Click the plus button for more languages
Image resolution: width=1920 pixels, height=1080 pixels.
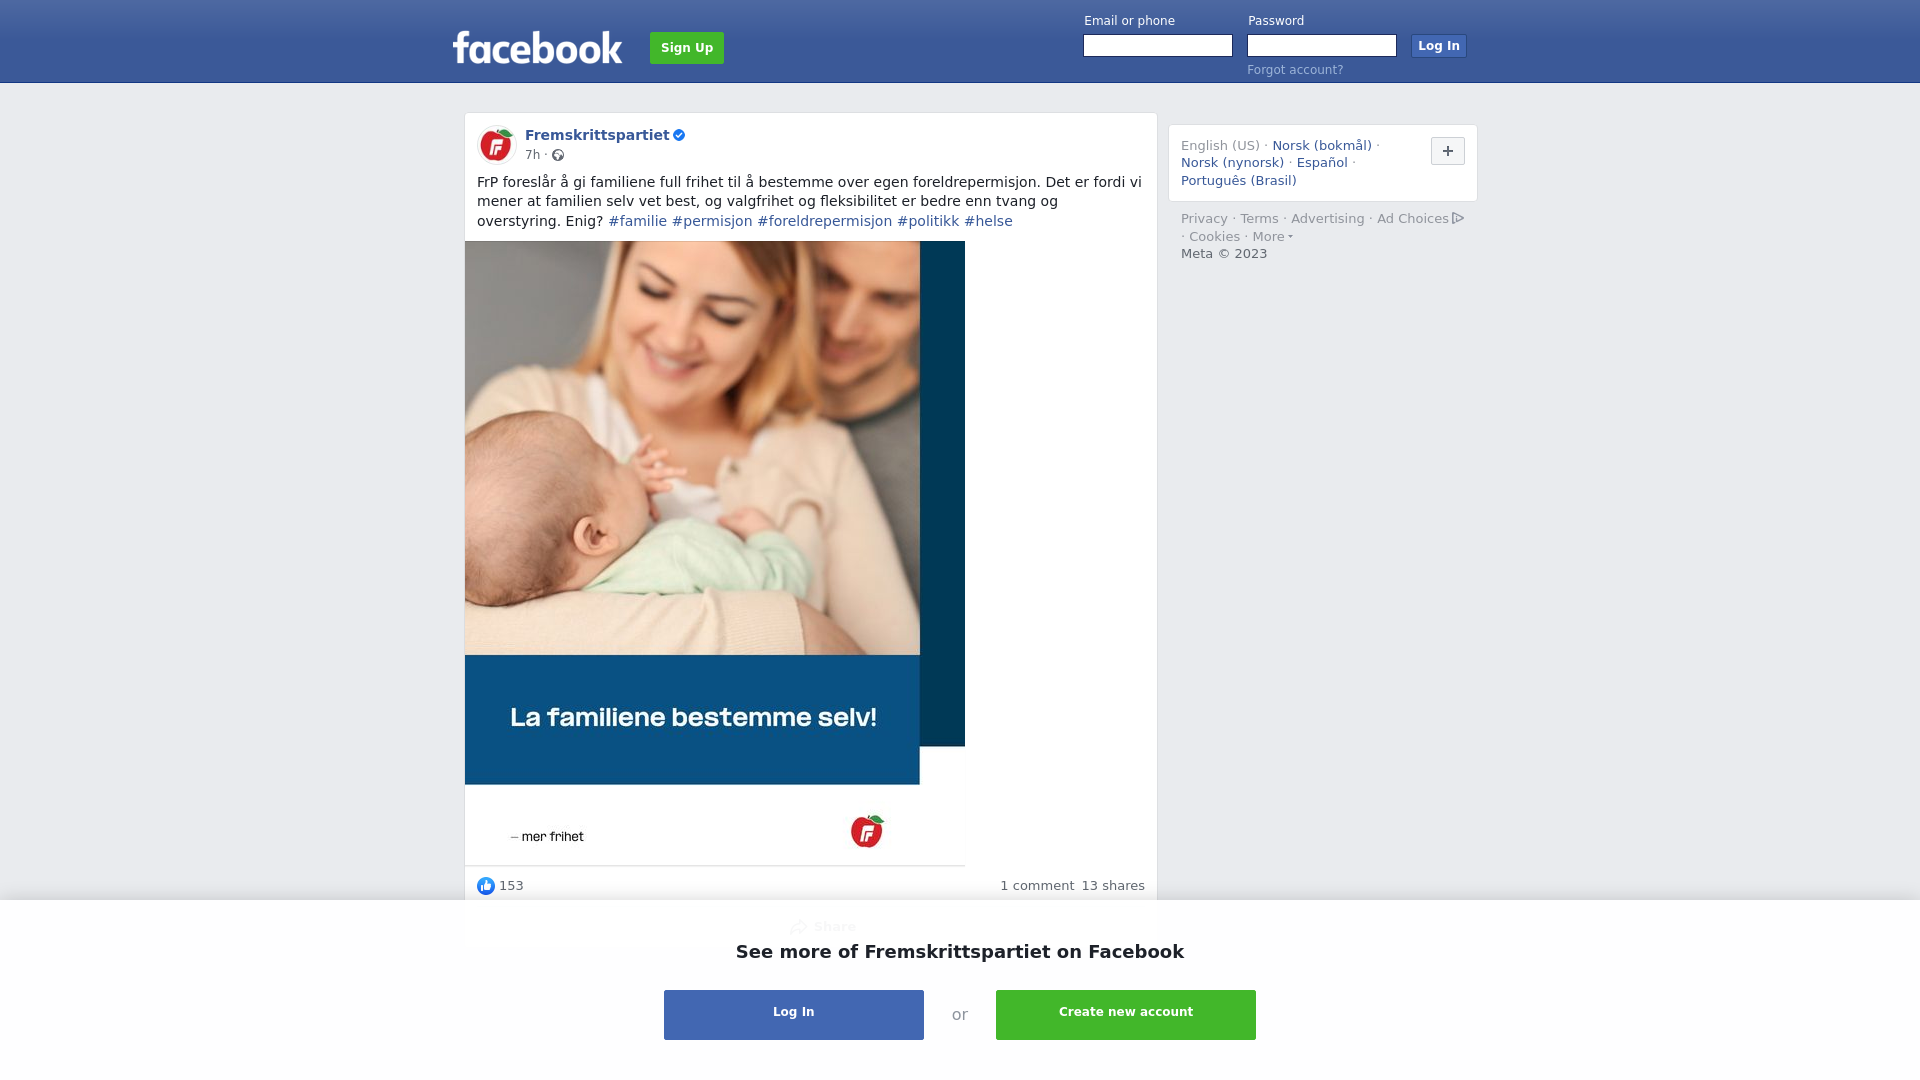[1447, 151]
